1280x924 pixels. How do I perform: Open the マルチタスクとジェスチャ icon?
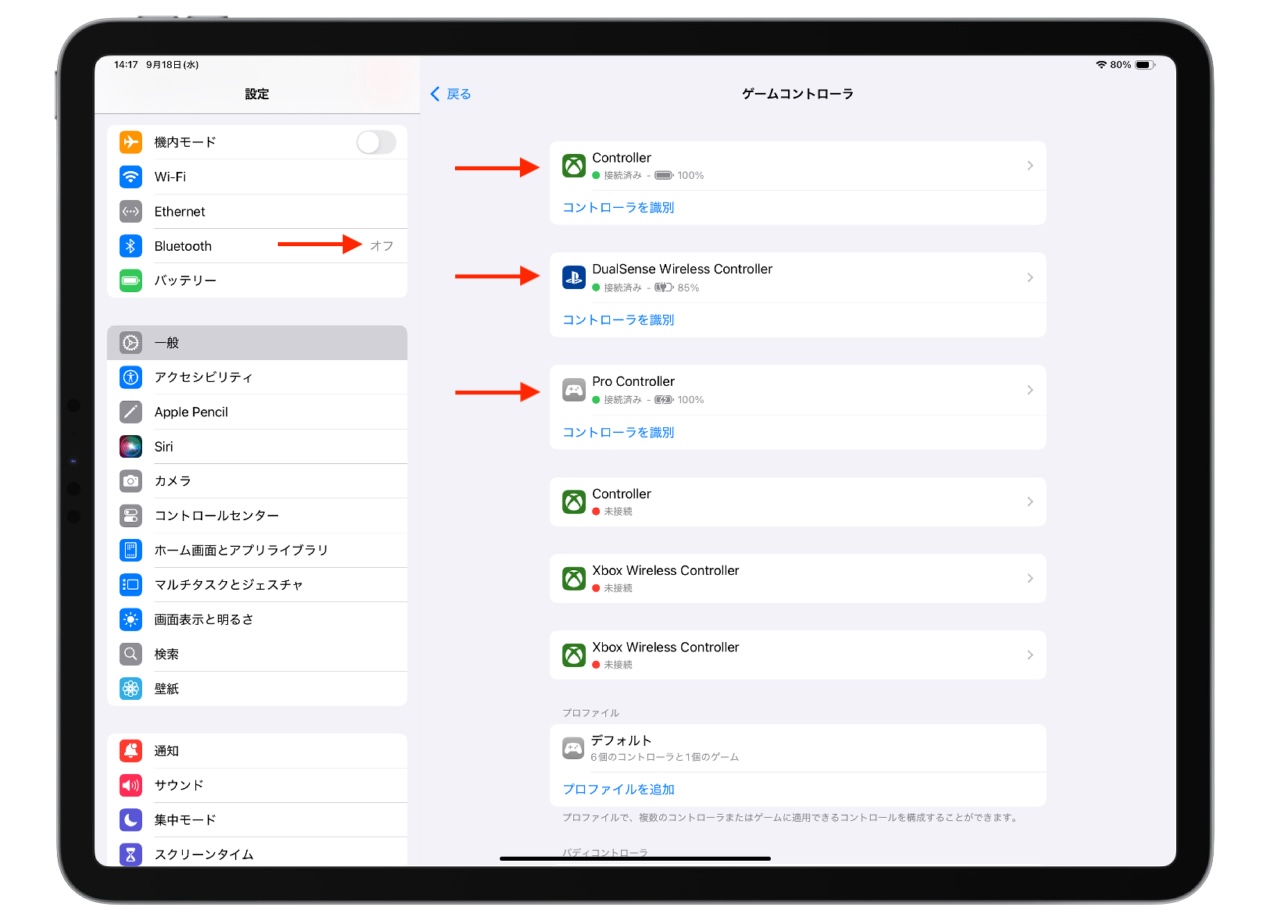point(131,585)
